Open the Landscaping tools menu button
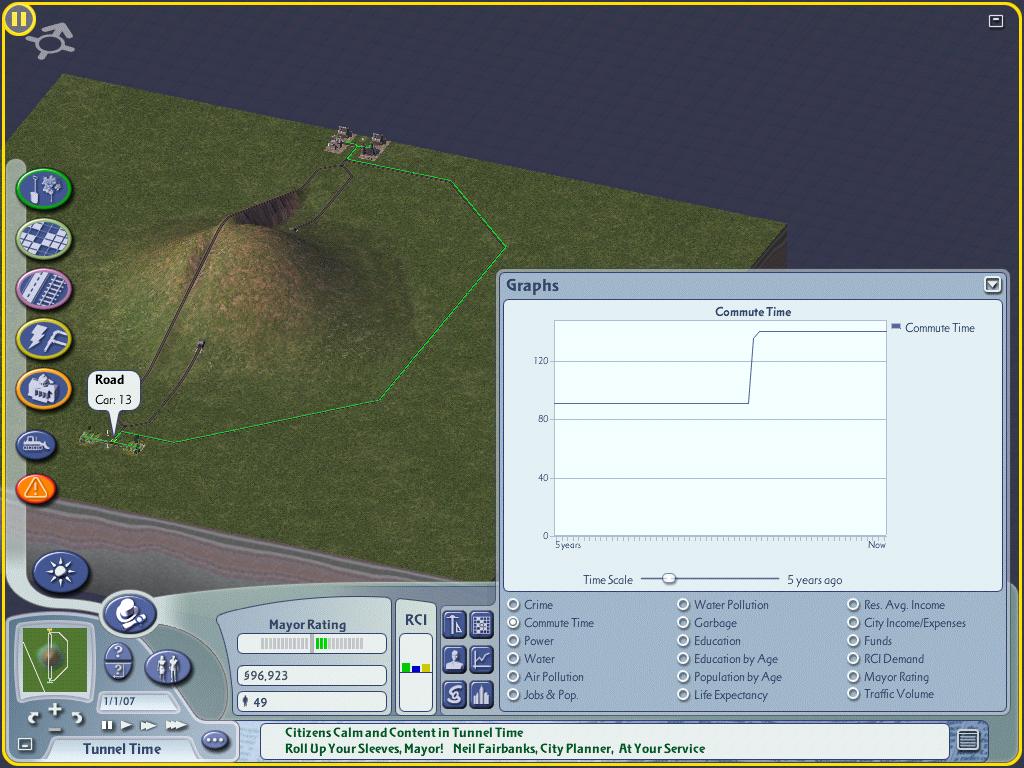This screenshot has width=1024, height=768. 44,189
